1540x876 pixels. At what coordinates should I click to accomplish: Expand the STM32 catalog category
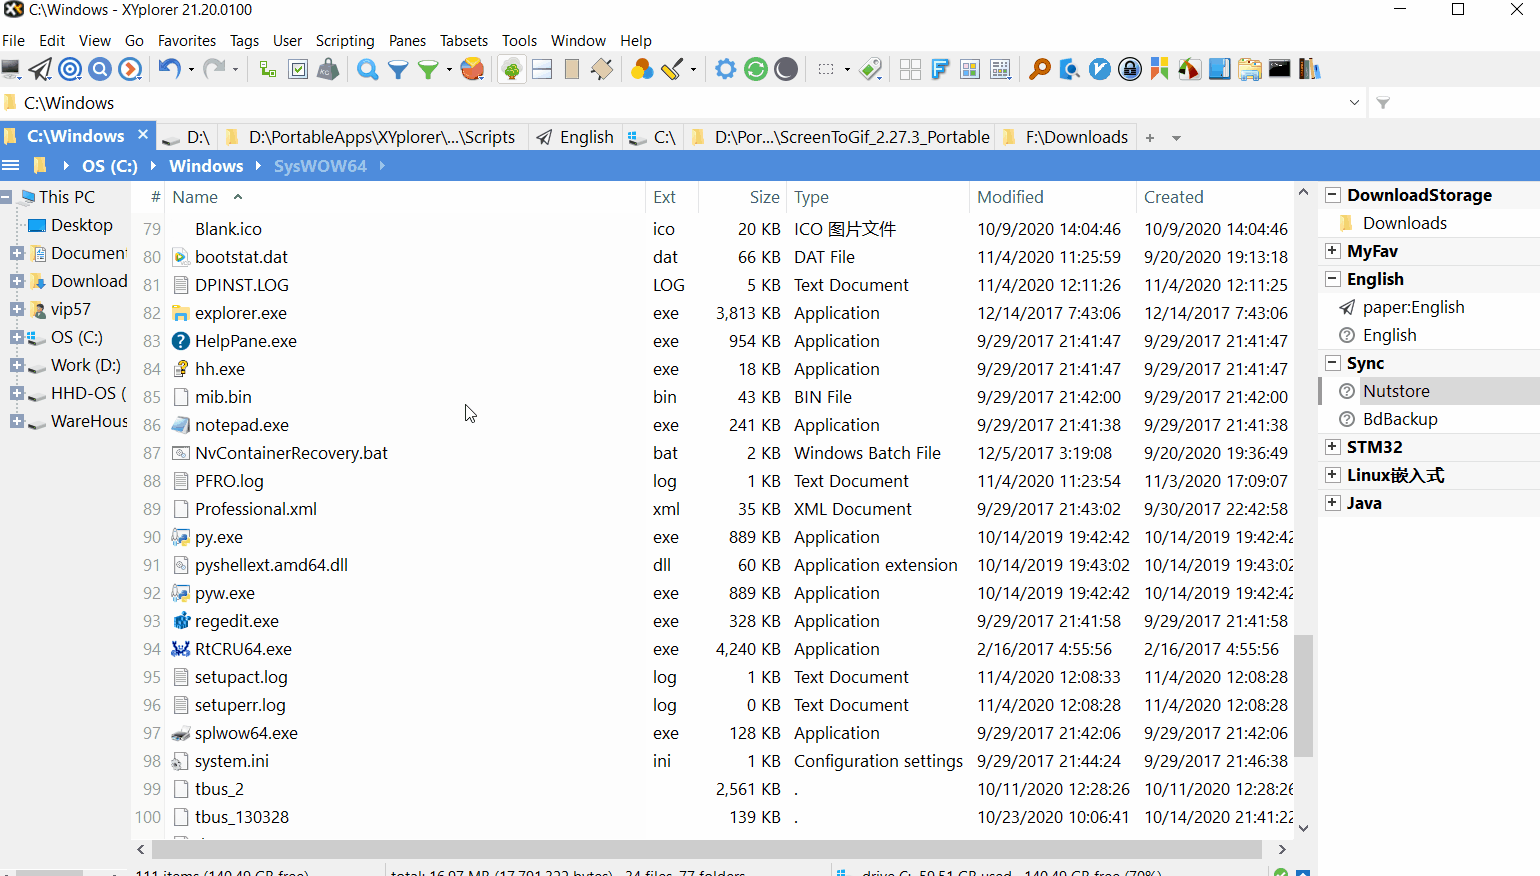pyautogui.click(x=1334, y=446)
